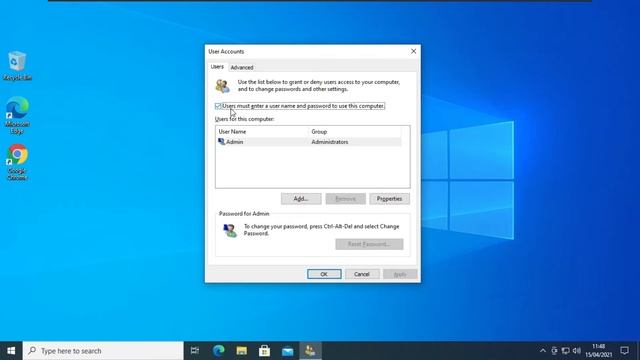Close the User Accounts dialog
The height and width of the screenshot is (360, 640).
pos(413,51)
